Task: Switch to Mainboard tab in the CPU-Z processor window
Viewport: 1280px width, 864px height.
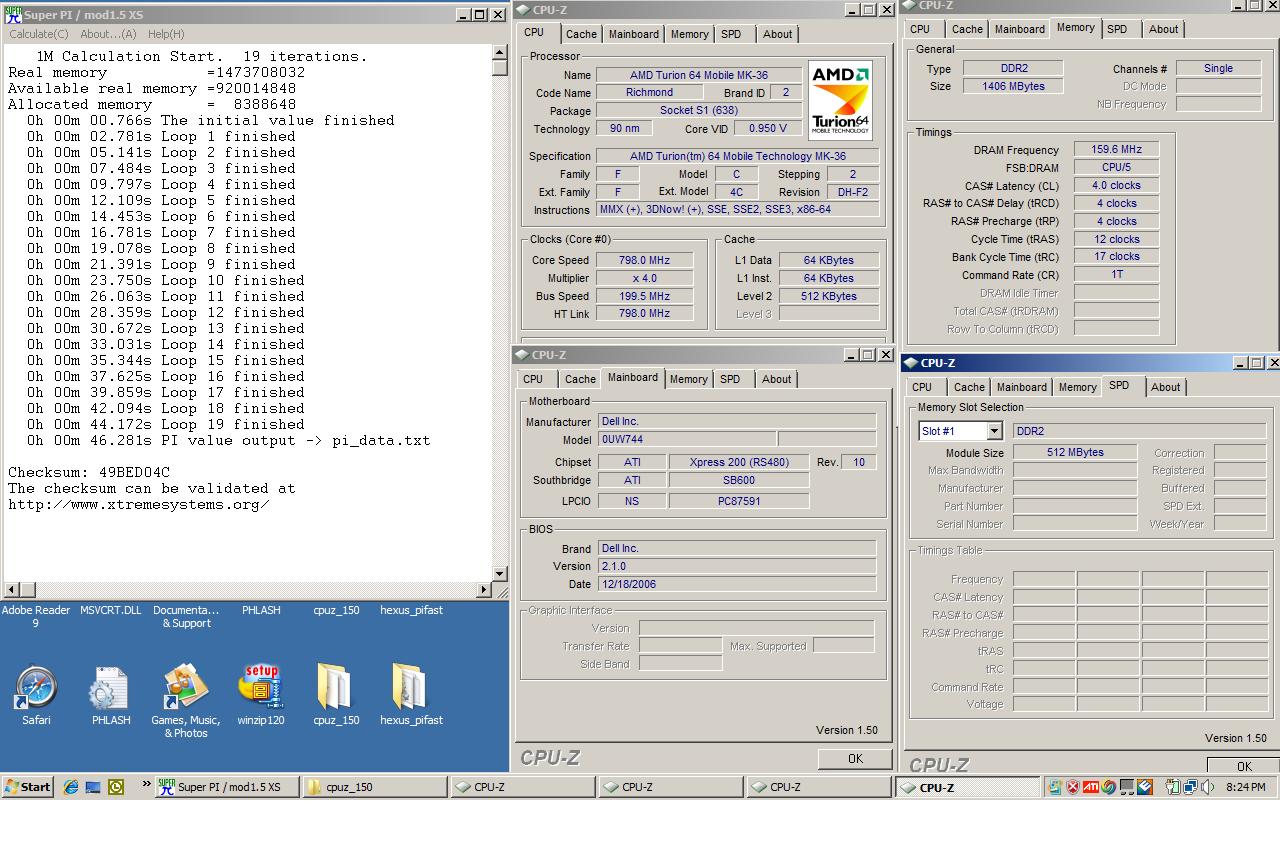Action: [634, 34]
